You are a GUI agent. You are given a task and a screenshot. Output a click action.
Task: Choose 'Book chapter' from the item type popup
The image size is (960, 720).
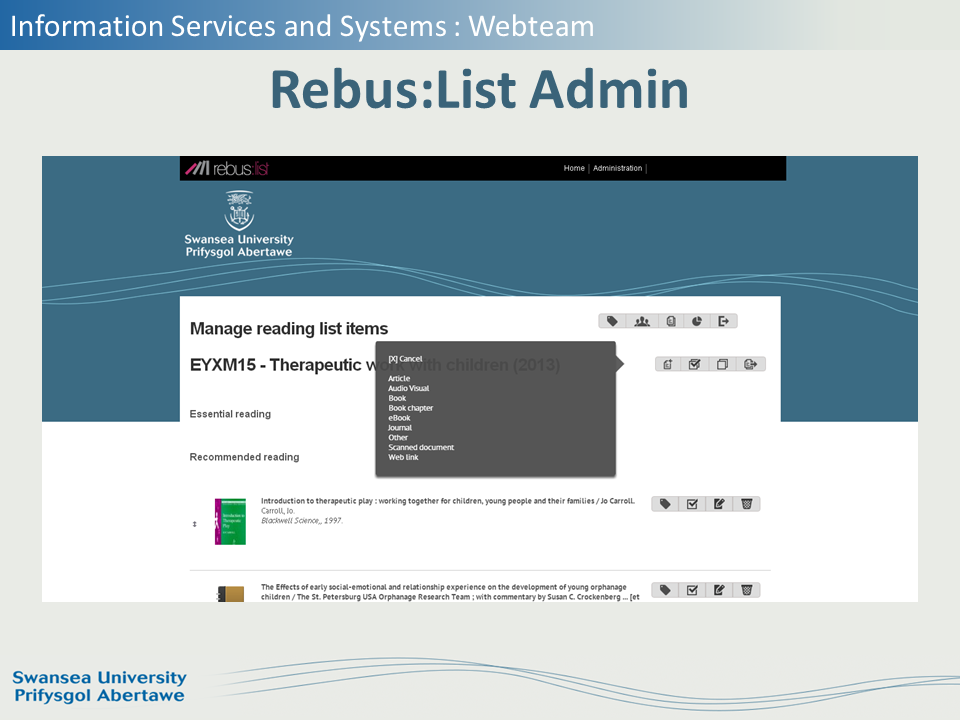point(410,408)
